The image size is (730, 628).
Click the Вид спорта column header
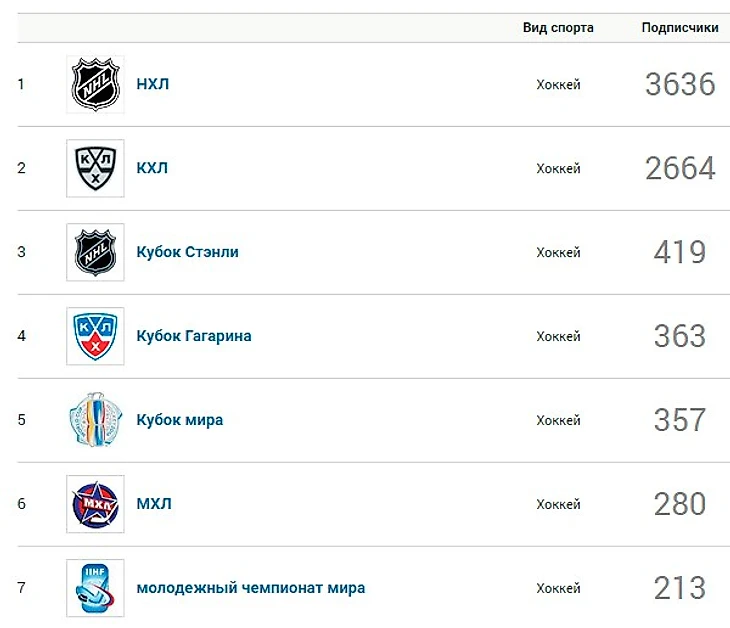(558, 28)
